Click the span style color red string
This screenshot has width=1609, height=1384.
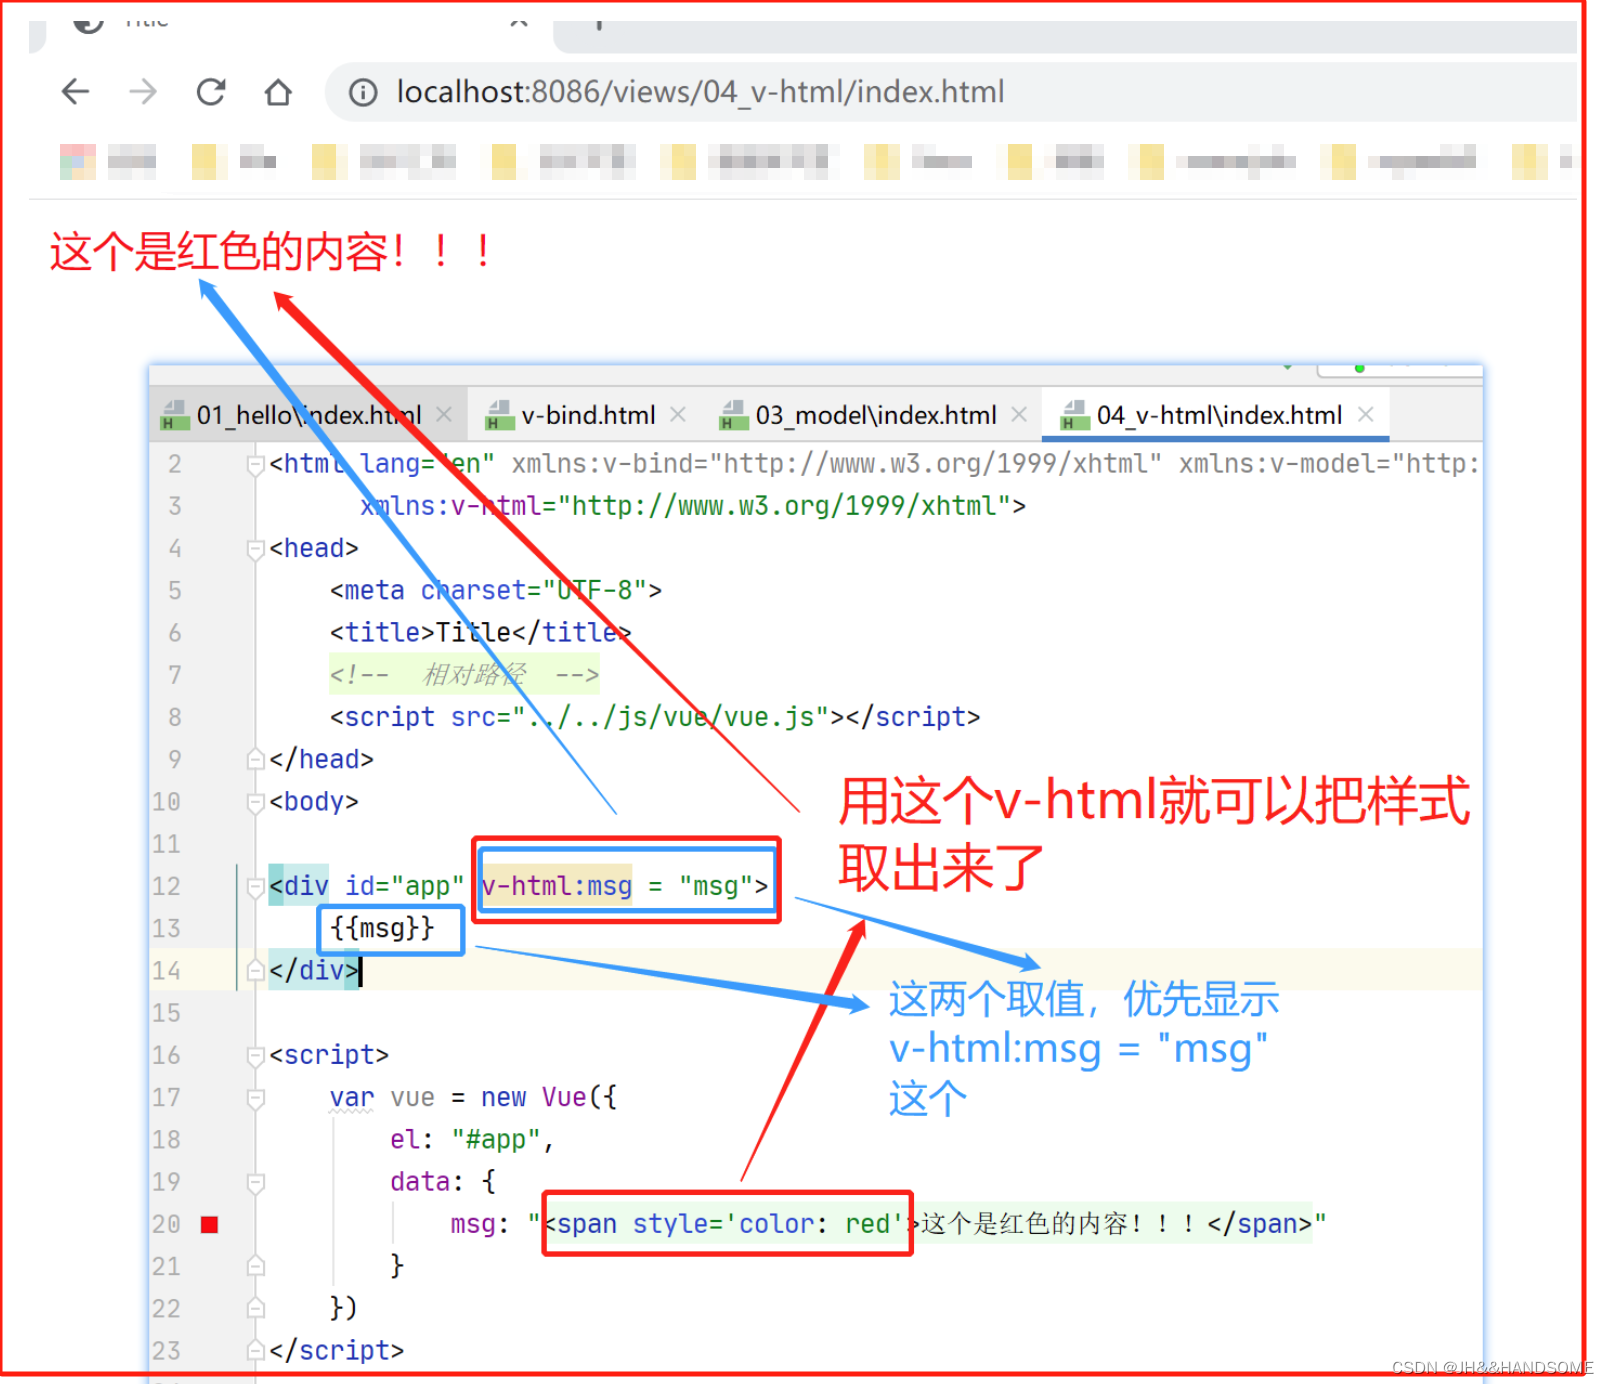pos(728,1224)
